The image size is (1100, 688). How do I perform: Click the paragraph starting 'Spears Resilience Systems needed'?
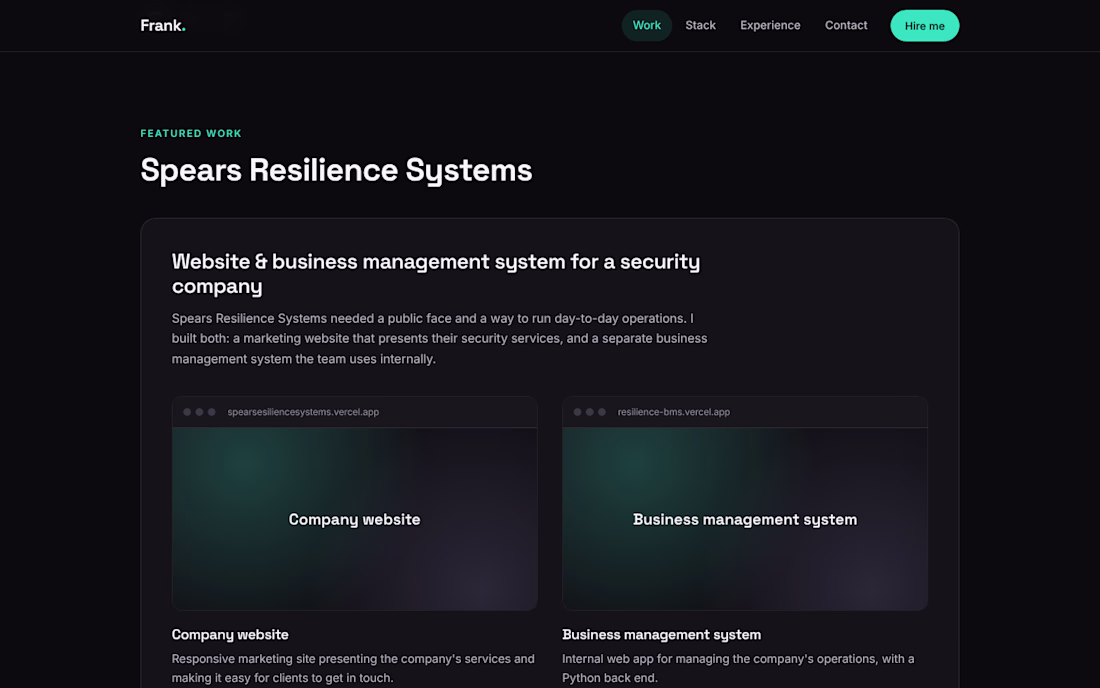click(439, 338)
